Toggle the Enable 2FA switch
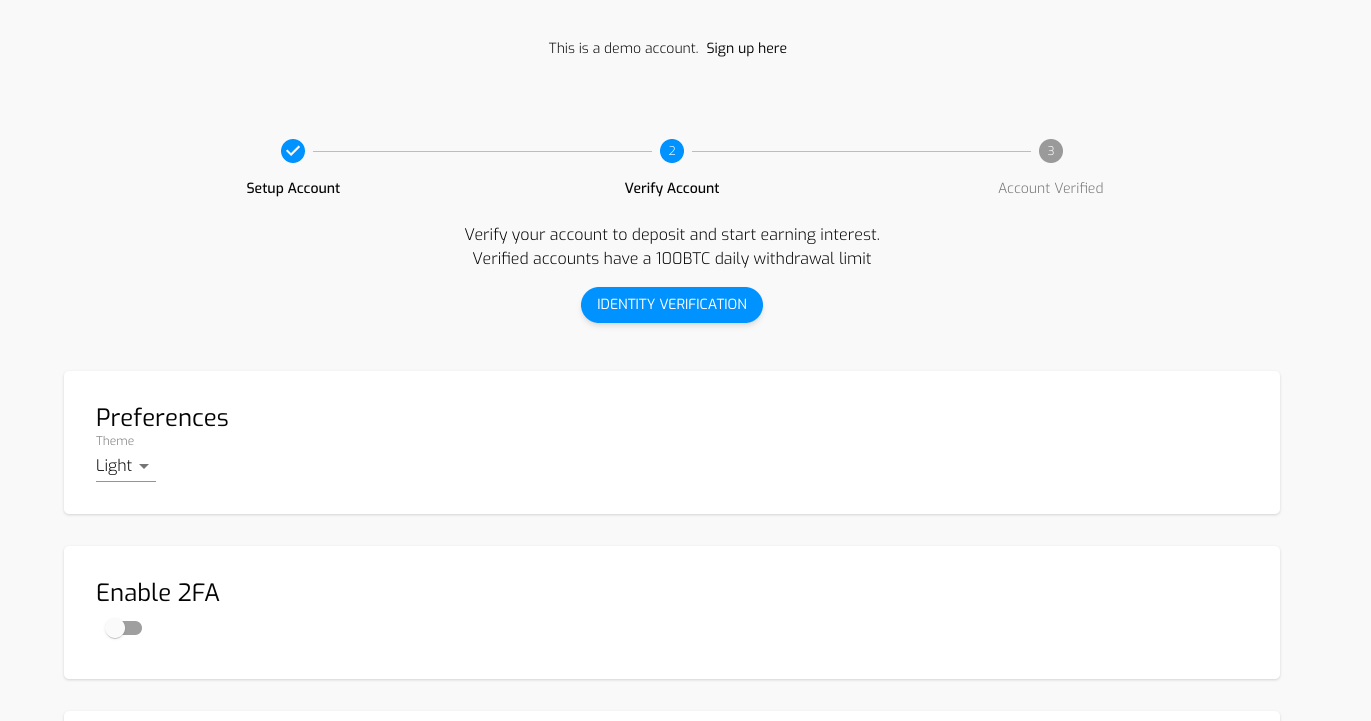 pos(124,628)
